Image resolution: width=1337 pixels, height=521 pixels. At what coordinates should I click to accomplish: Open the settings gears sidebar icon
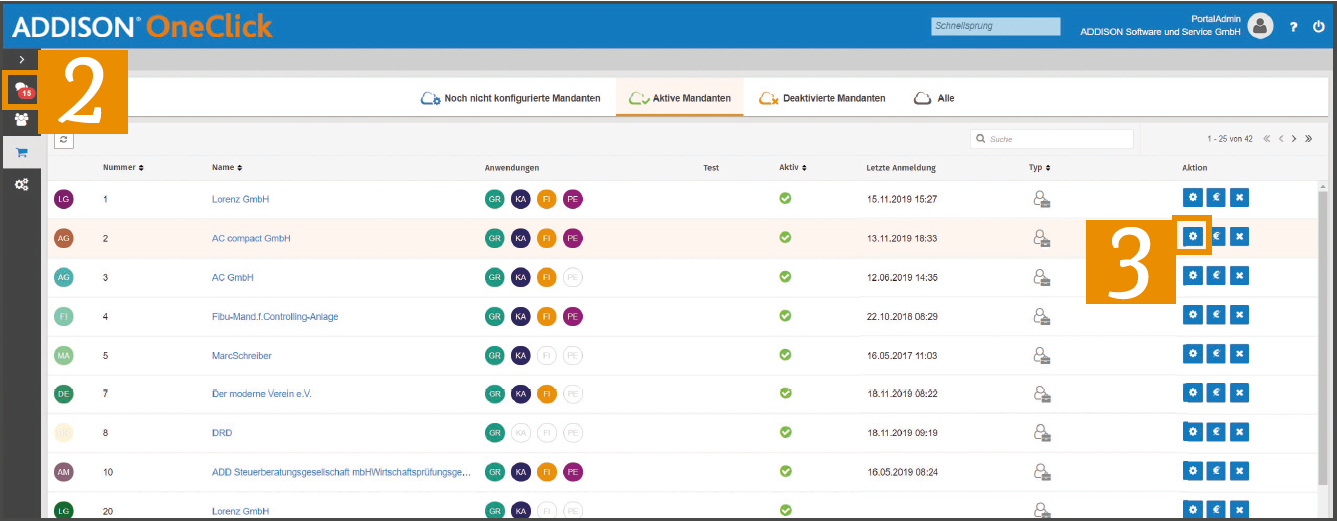21,185
